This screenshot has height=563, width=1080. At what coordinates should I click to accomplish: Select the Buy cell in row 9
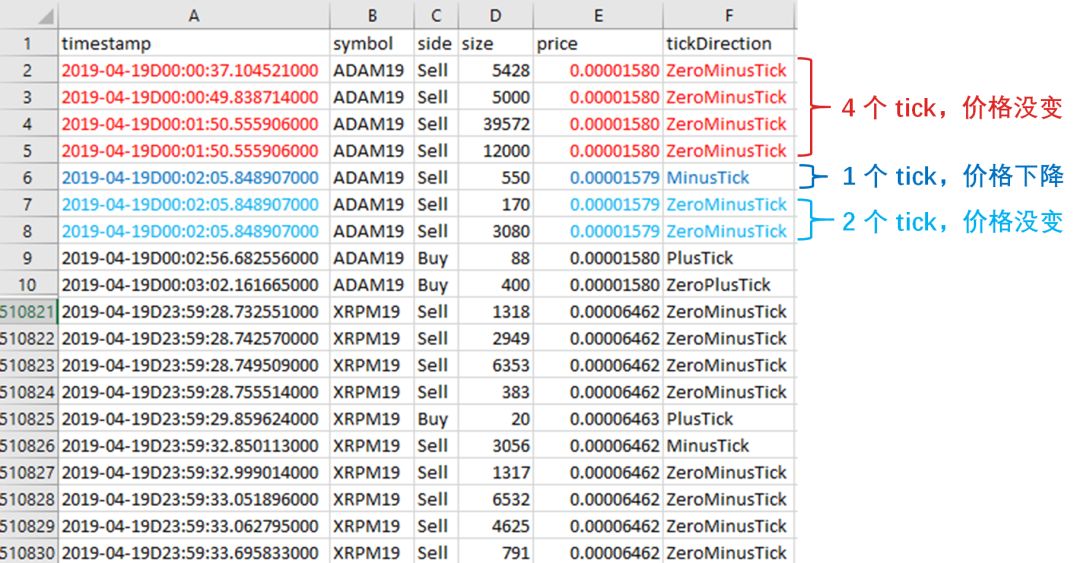point(436,258)
